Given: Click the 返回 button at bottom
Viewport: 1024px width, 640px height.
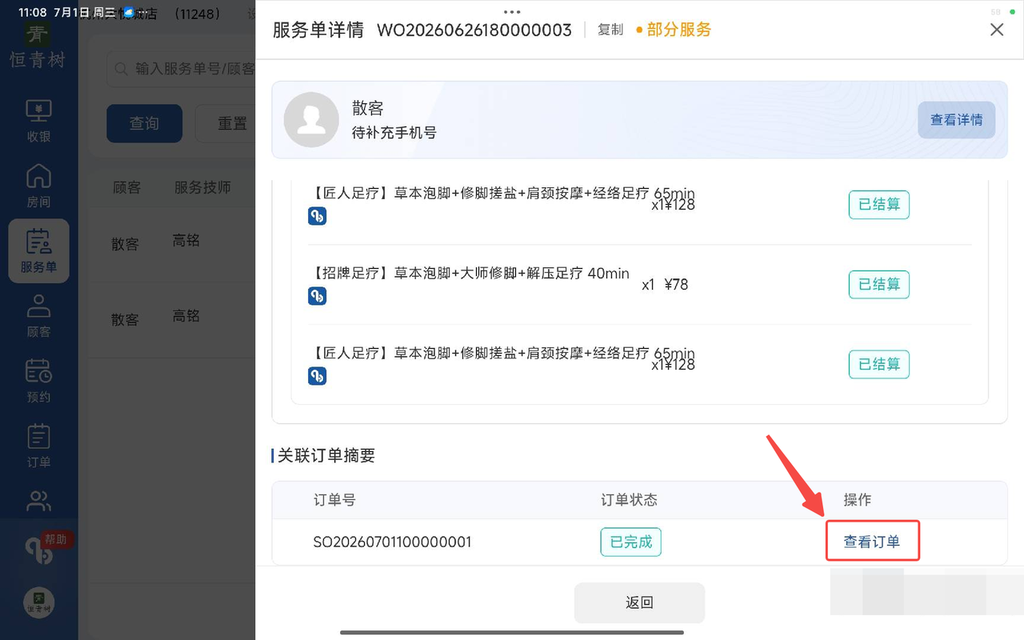Looking at the screenshot, I should tap(639, 602).
